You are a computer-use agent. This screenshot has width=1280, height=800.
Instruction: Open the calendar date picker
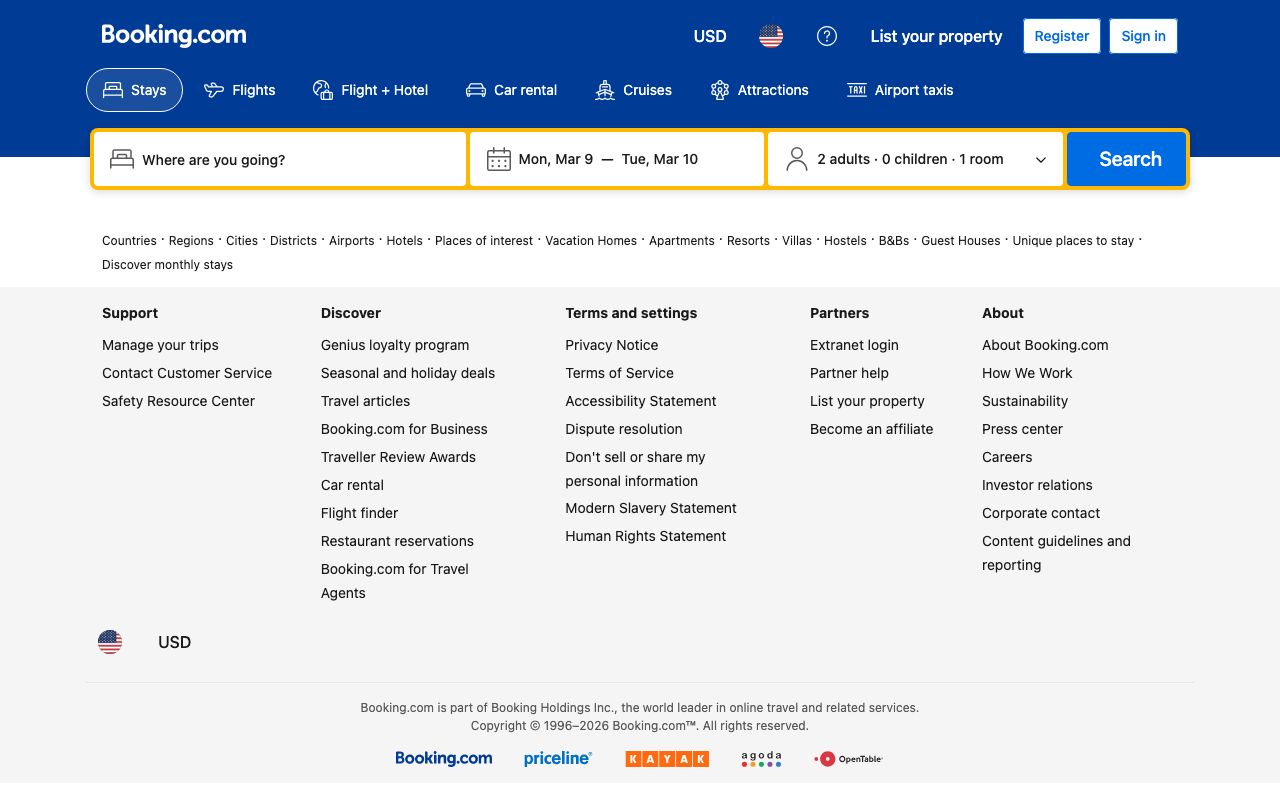pyautogui.click(x=616, y=159)
